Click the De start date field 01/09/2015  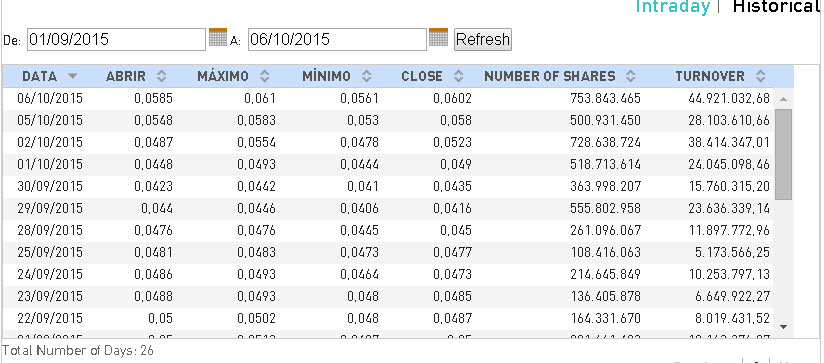tap(116, 39)
